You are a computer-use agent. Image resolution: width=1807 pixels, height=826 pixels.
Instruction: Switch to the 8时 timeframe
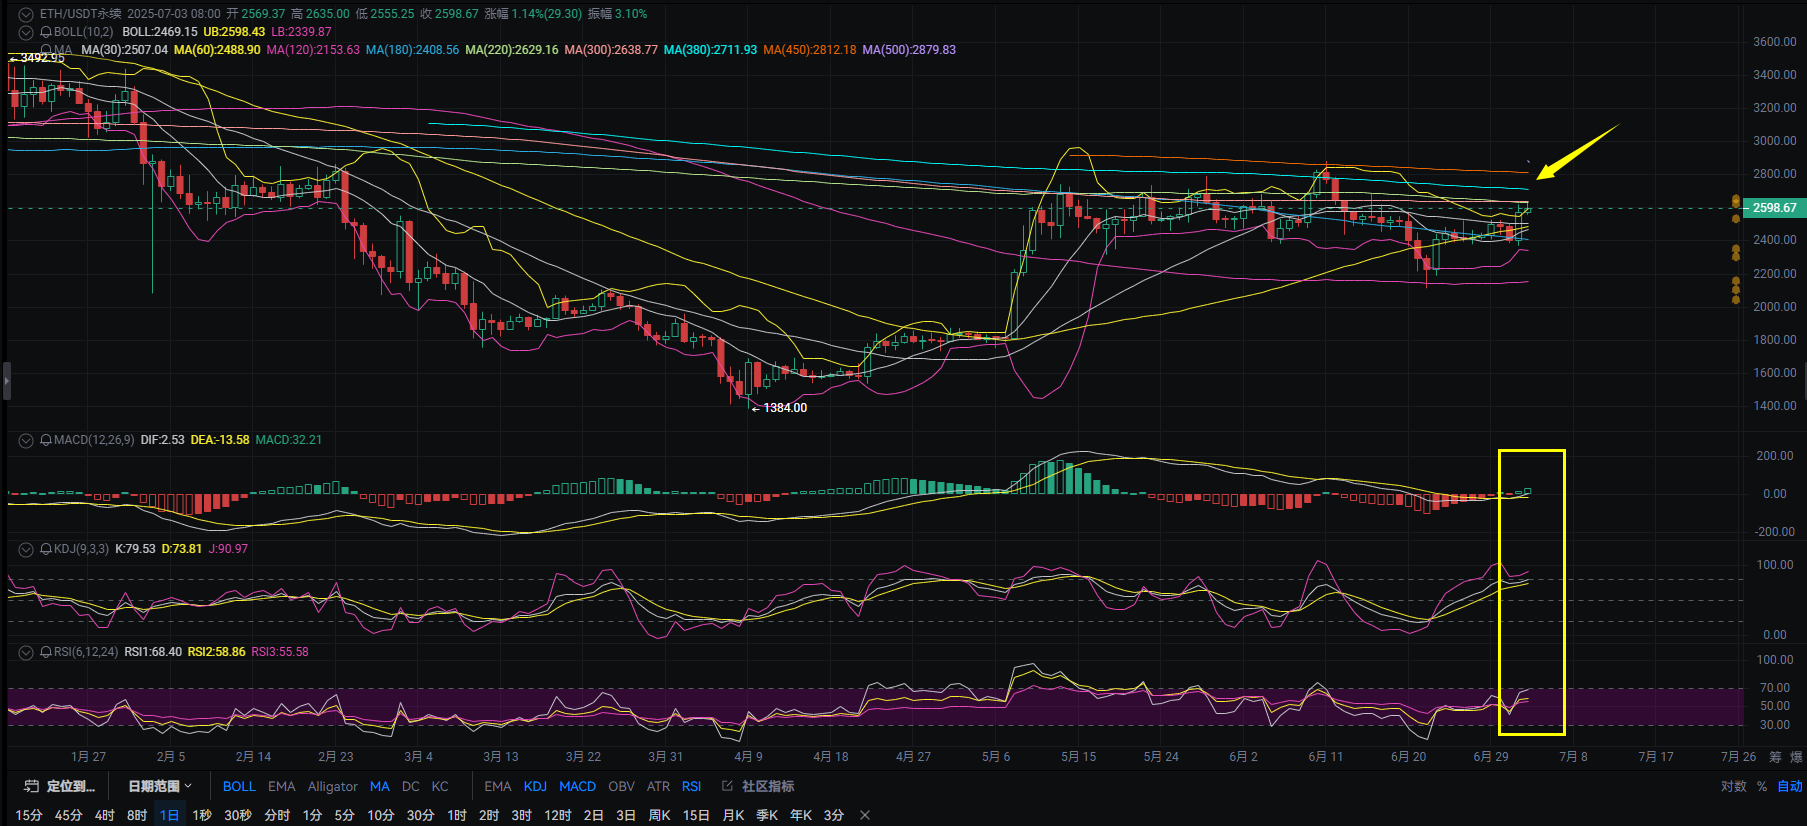137,815
